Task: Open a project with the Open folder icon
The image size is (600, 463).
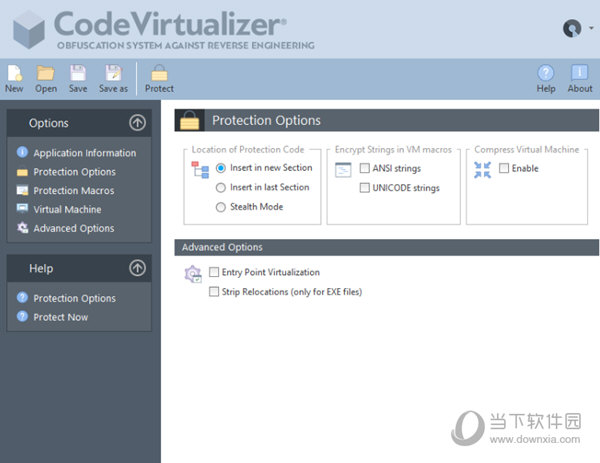Action: click(x=46, y=73)
